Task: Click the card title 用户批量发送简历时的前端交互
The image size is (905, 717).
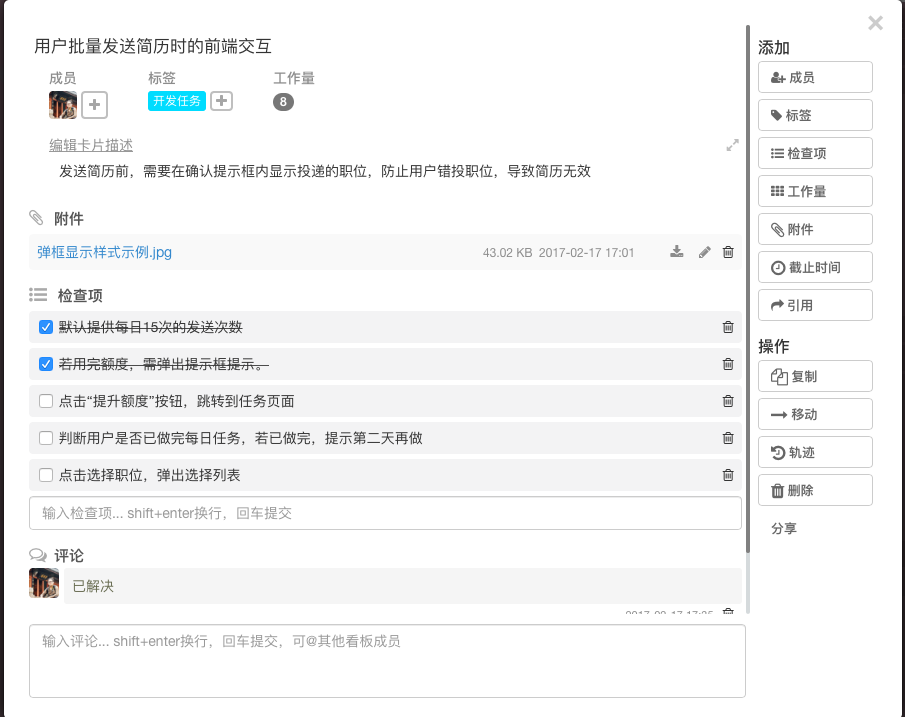Action: pyautogui.click(x=153, y=46)
